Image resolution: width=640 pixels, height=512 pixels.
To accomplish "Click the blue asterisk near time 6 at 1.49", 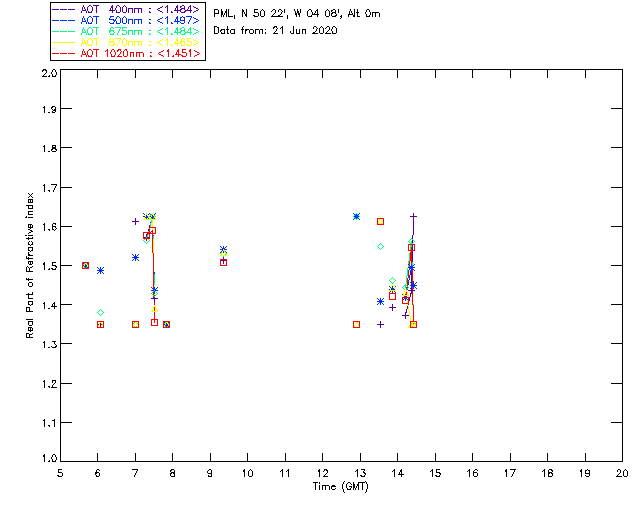I will pos(100,271).
